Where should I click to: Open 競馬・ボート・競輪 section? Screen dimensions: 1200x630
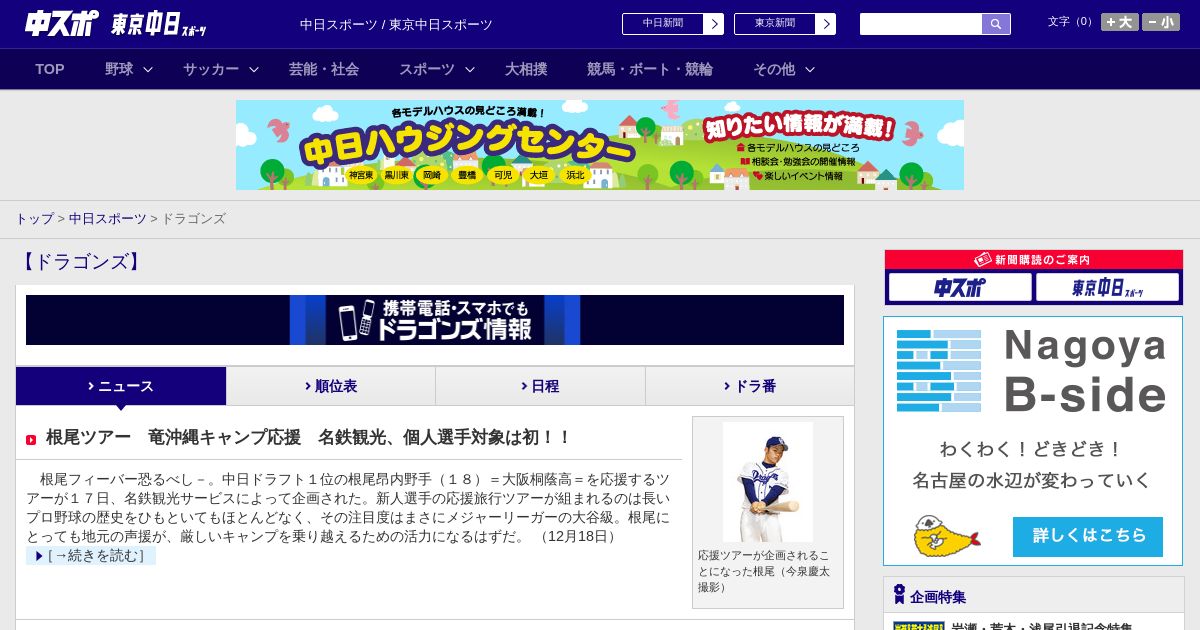650,69
